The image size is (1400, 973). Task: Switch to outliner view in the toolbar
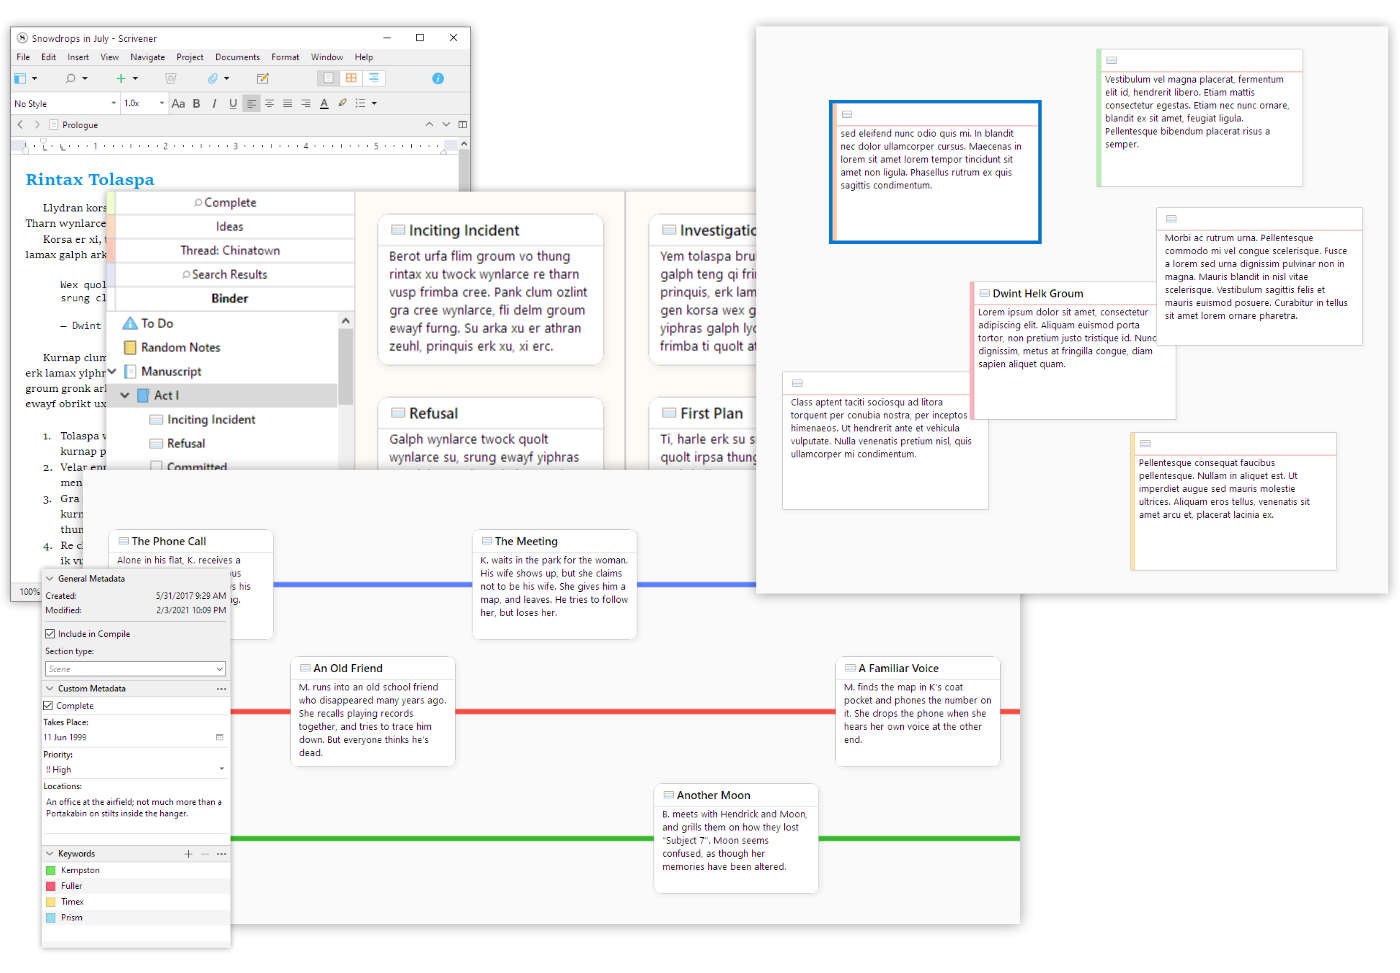pyautogui.click(x=373, y=79)
